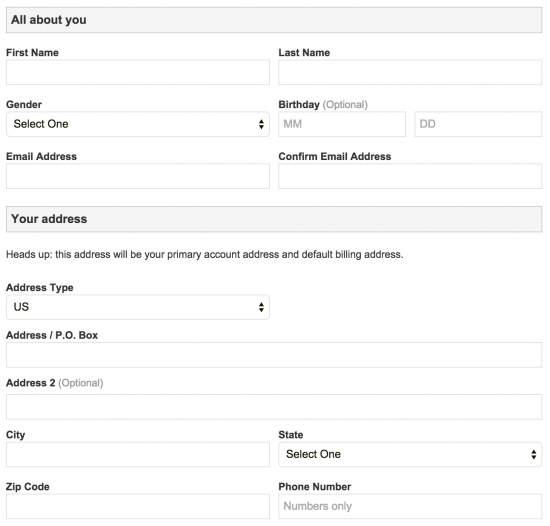Click the Last Name text box
Image resolution: width=550 pixels, height=526 pixels.
410,72
